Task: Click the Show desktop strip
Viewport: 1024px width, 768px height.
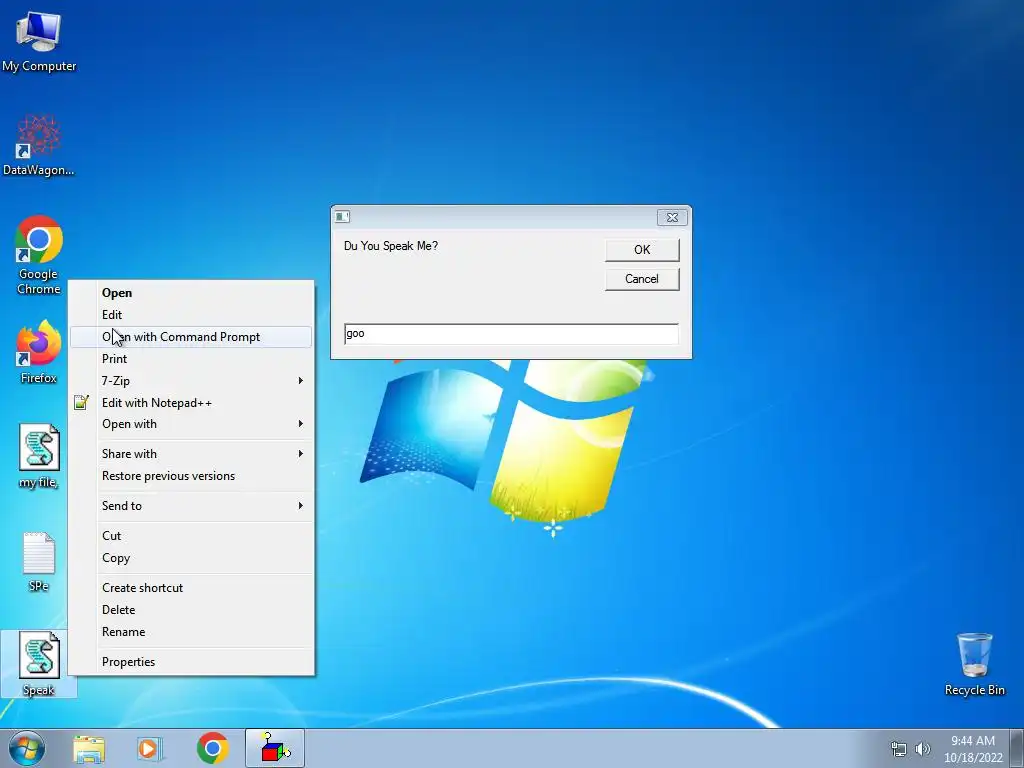Action: (1017, 748)
